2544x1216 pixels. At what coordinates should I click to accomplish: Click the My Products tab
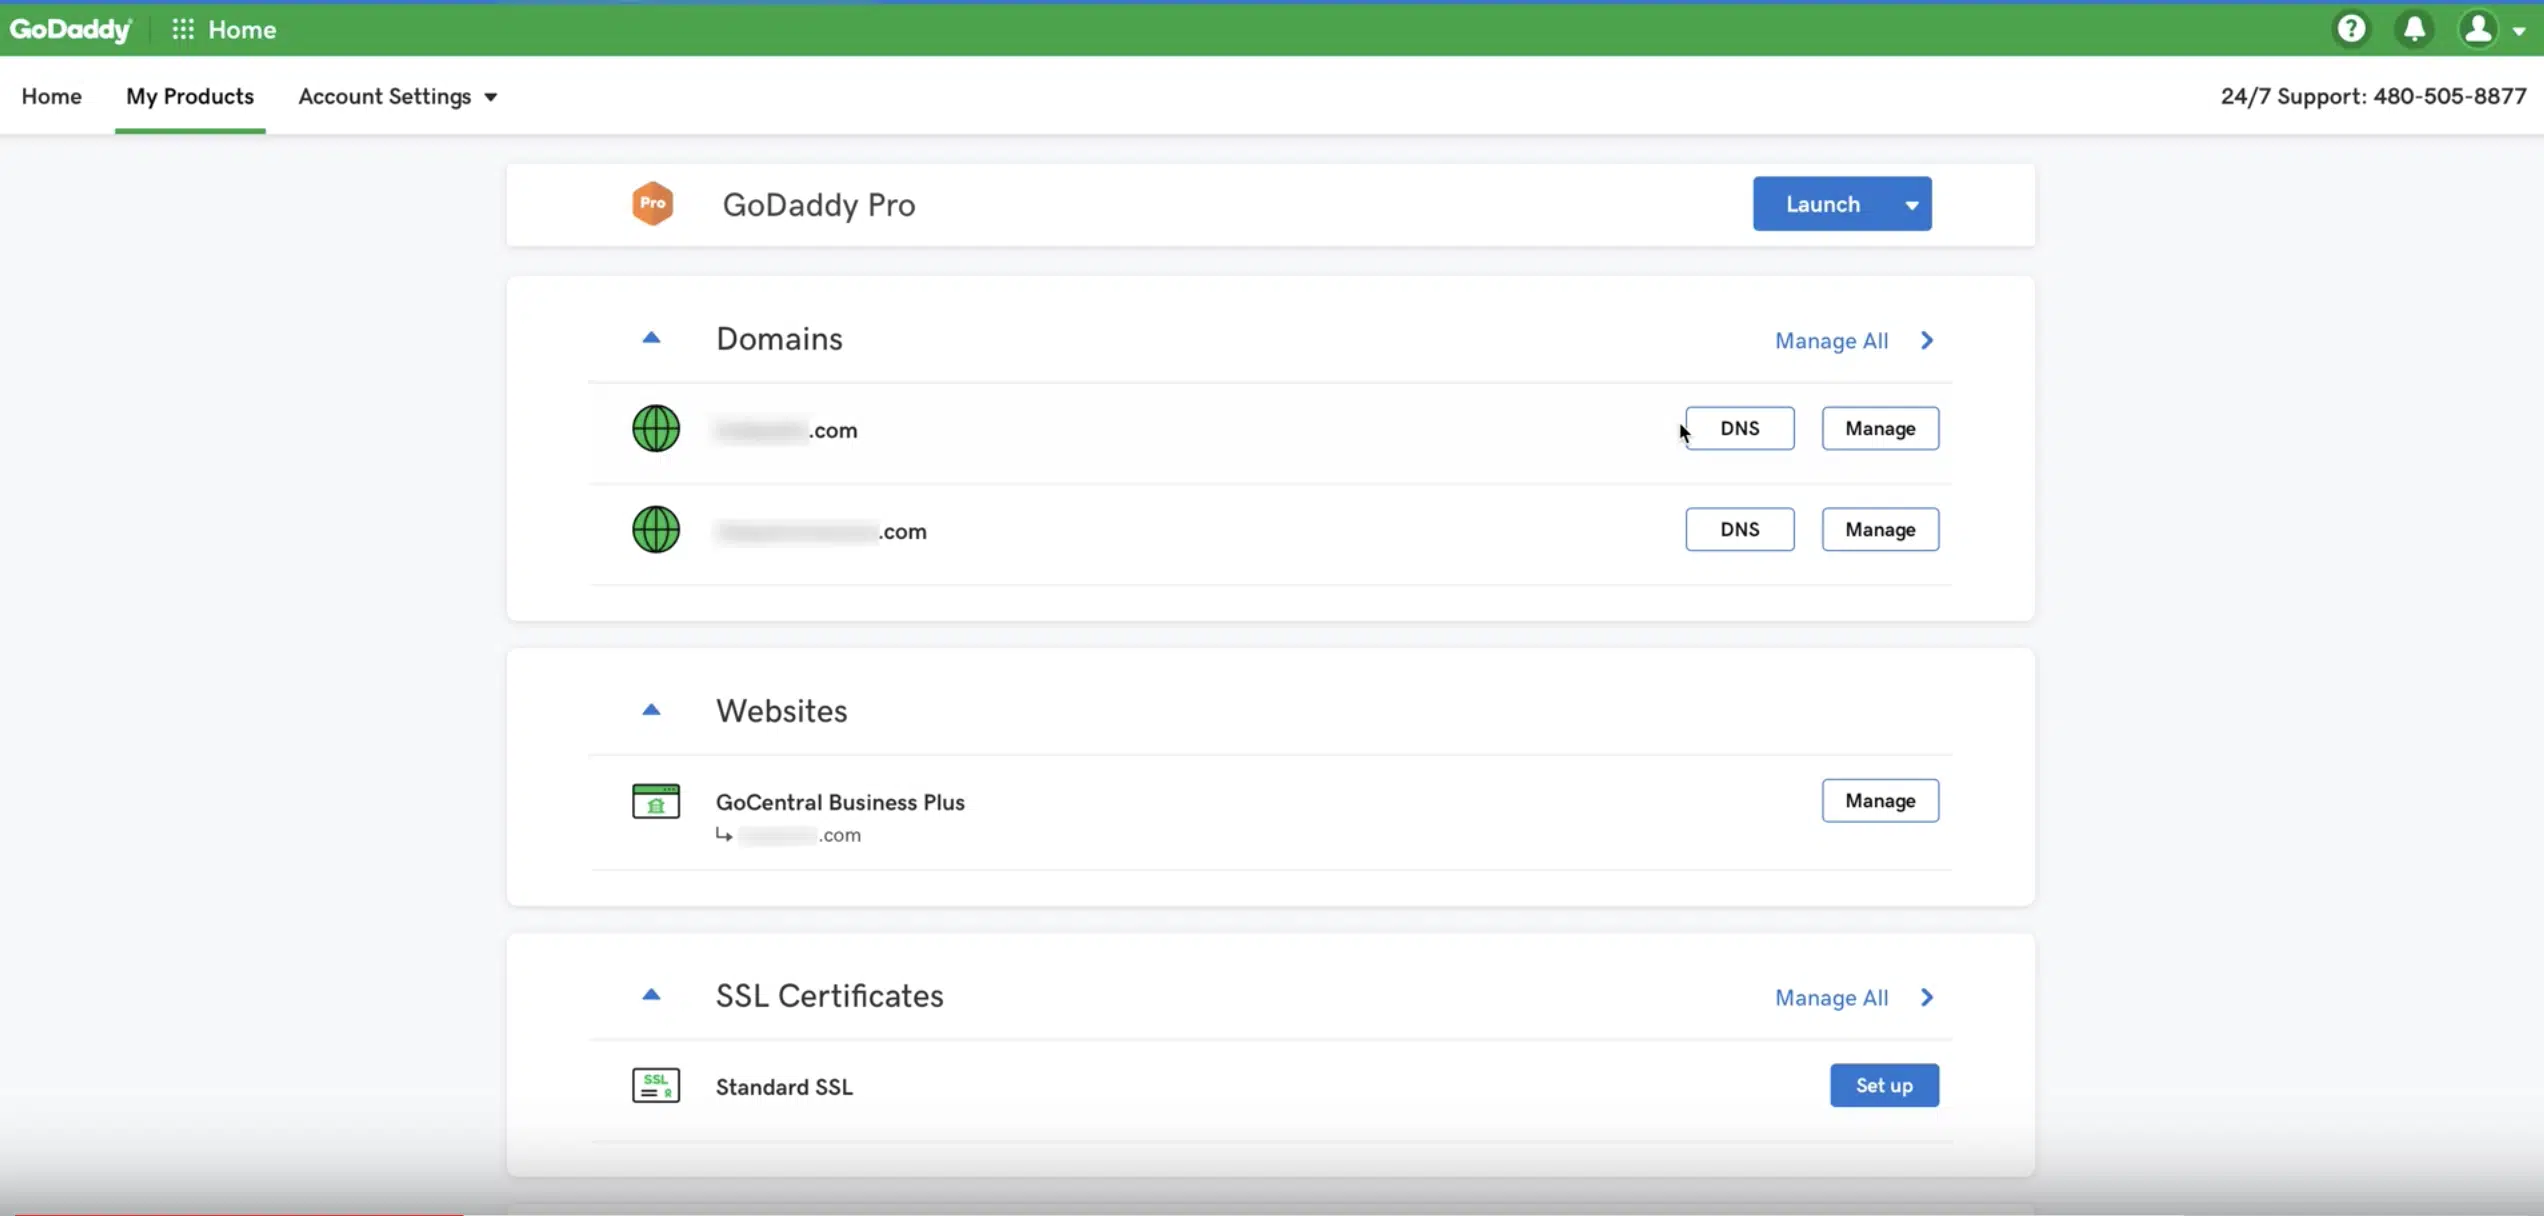190,96
